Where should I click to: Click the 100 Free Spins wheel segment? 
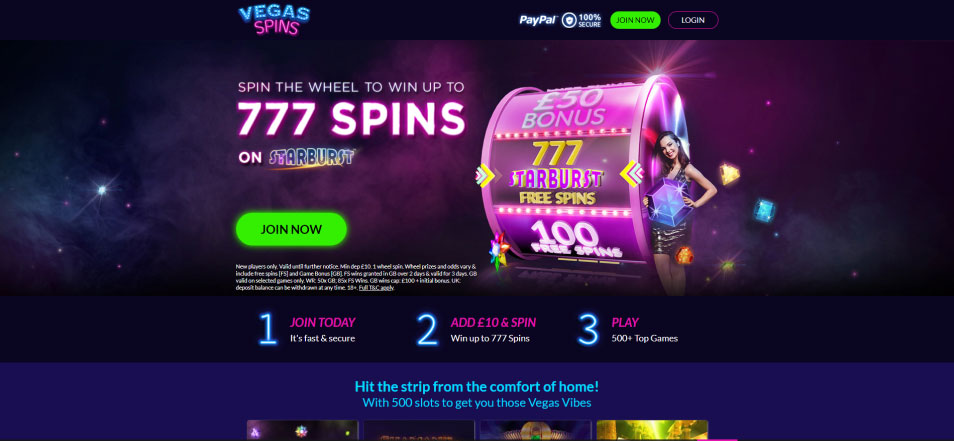575,238
